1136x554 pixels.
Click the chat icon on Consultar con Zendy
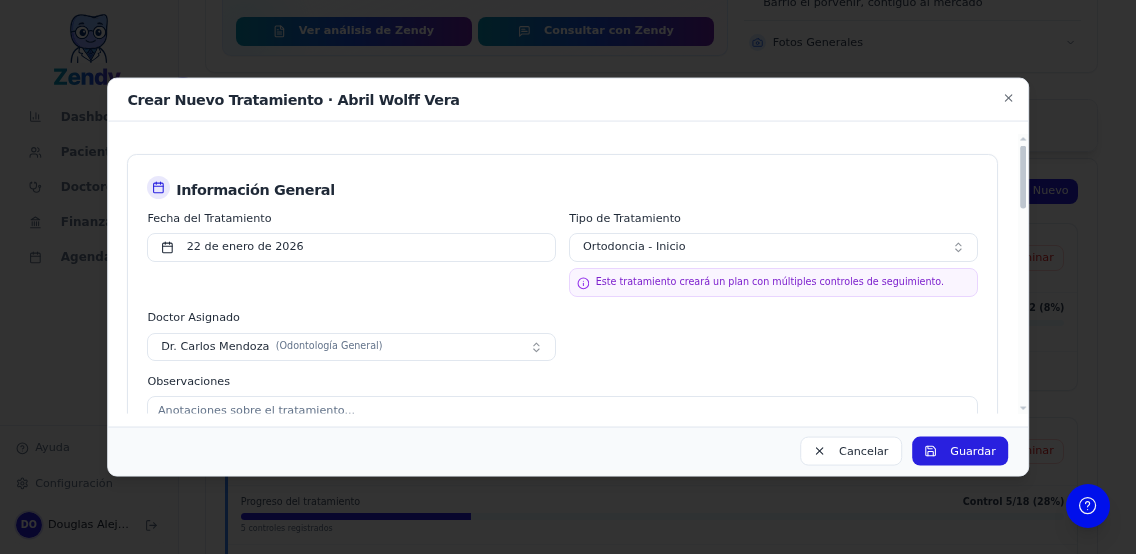(x=525, y=31)
